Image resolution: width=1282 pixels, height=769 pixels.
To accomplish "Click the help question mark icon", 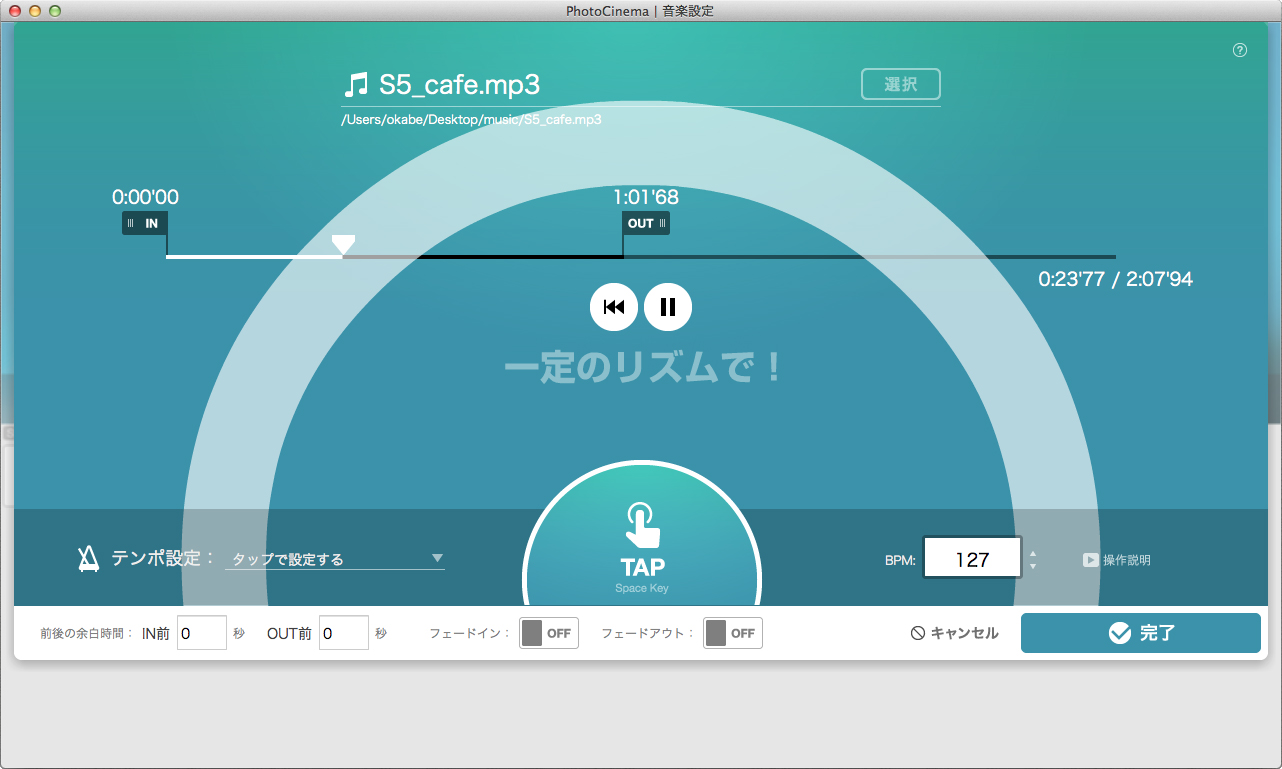I will (x=1240, y=50).
